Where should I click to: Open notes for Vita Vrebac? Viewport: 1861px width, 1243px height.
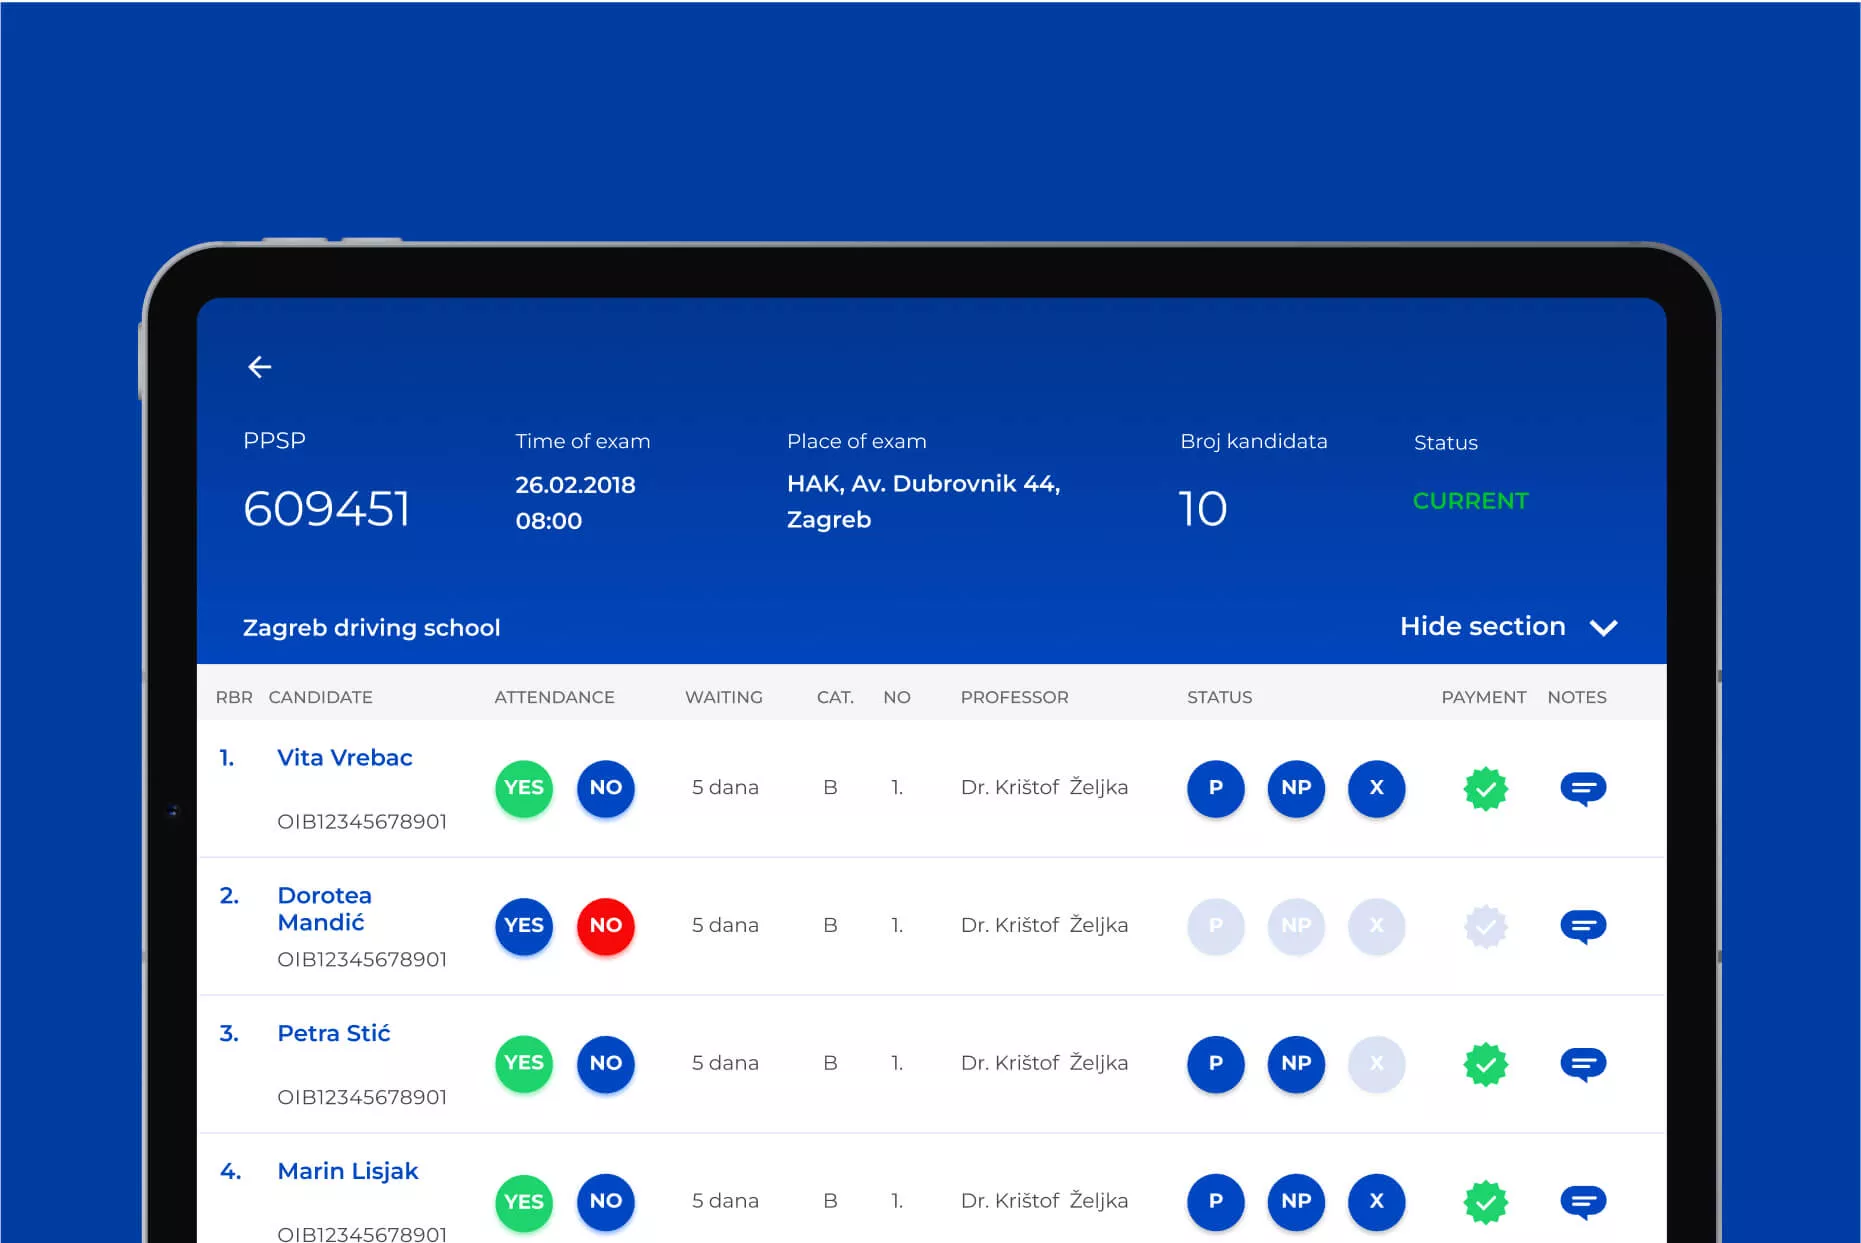1582,788
